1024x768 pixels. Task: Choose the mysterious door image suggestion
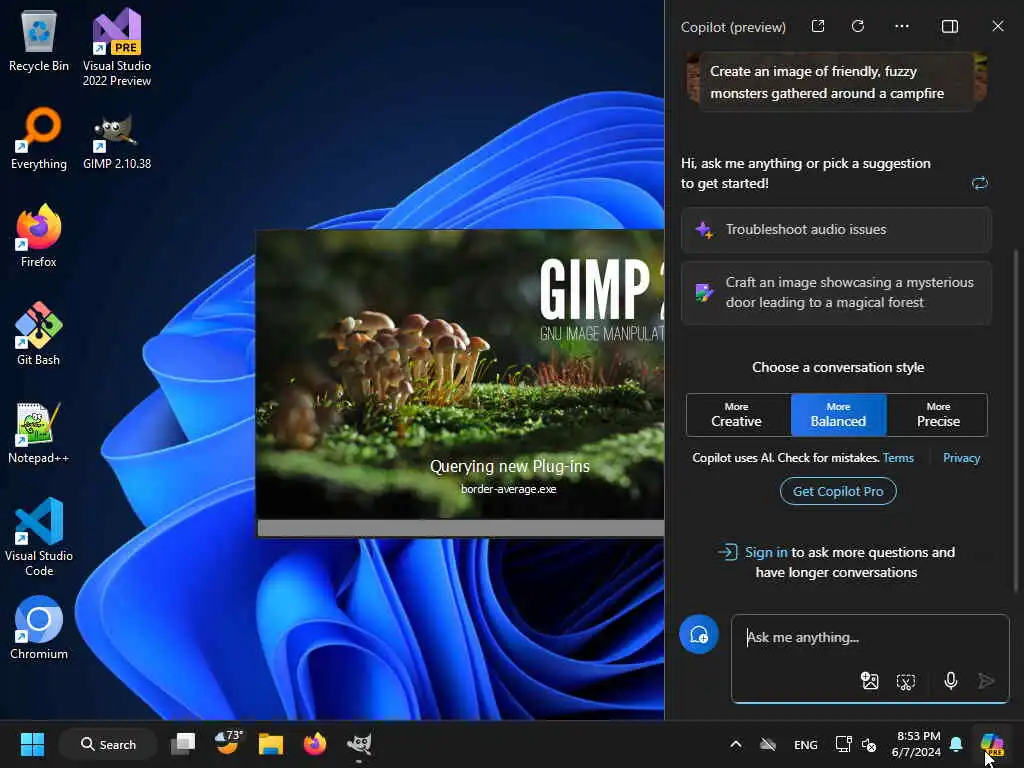tap(836, 293)
